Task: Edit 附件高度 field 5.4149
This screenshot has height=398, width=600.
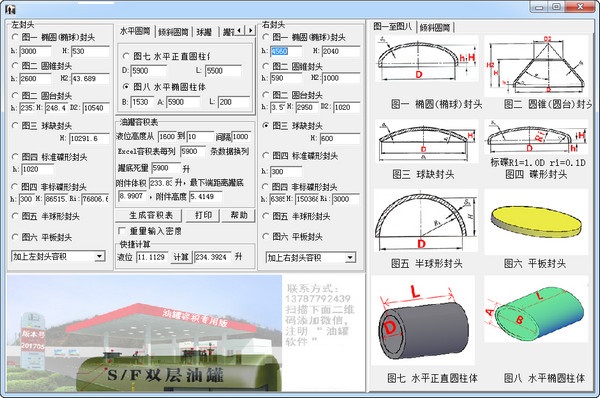Action: [205, 197]
